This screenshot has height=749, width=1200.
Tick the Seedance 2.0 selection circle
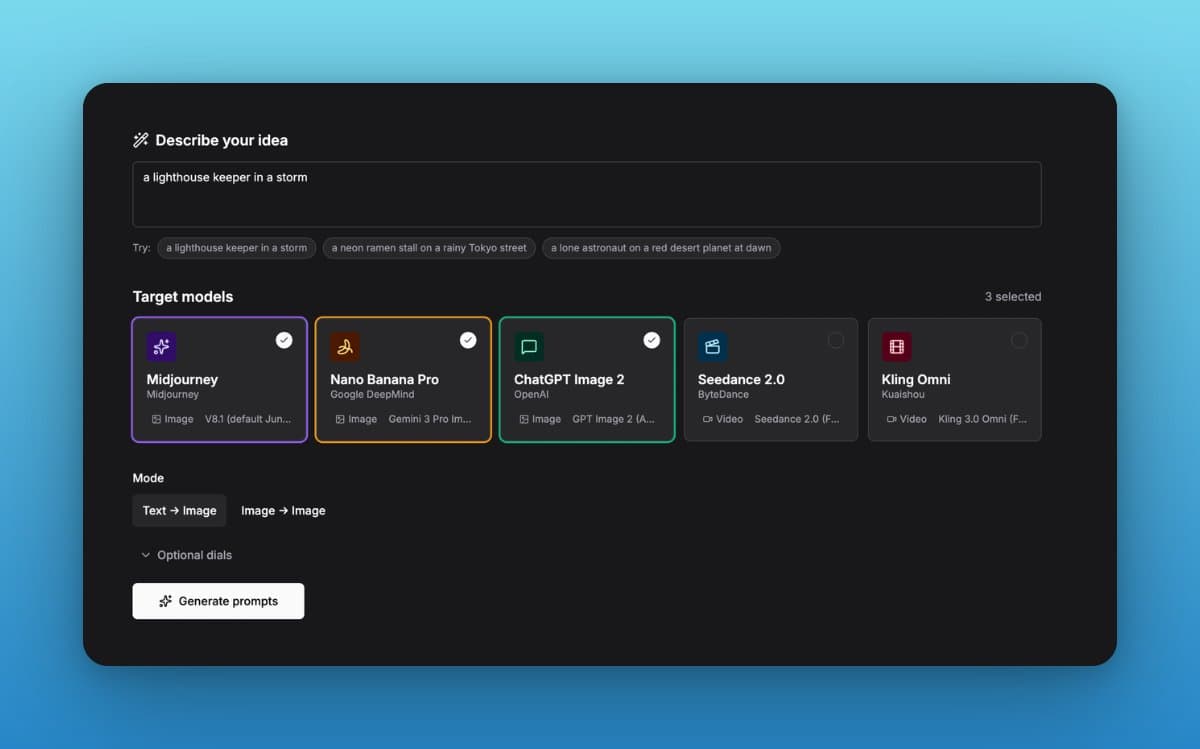(x=835, y=340)
